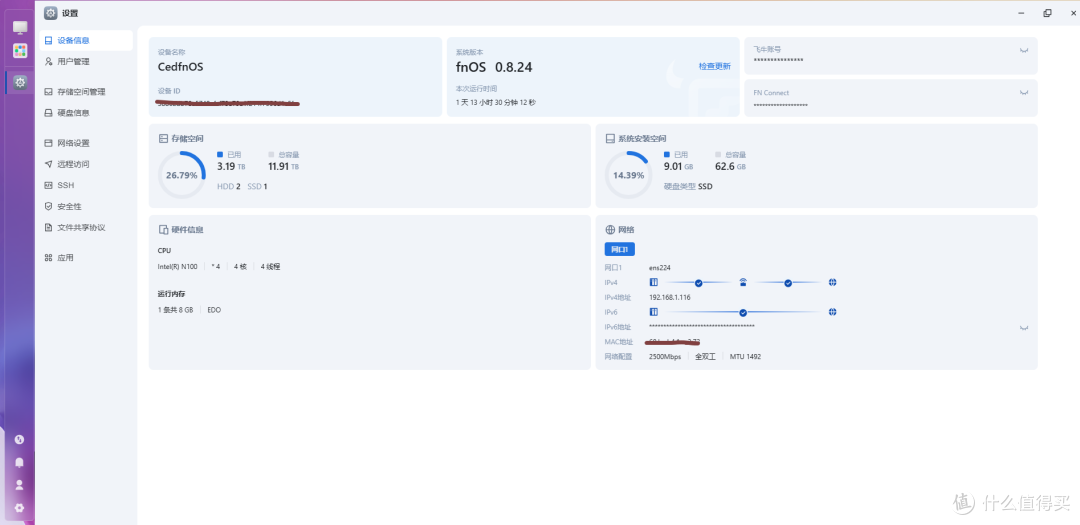The height and width of the screenshot is (525, 1080).
Task: Click the 62.6 GB system capacity value
Action: (x=730, y=167)
